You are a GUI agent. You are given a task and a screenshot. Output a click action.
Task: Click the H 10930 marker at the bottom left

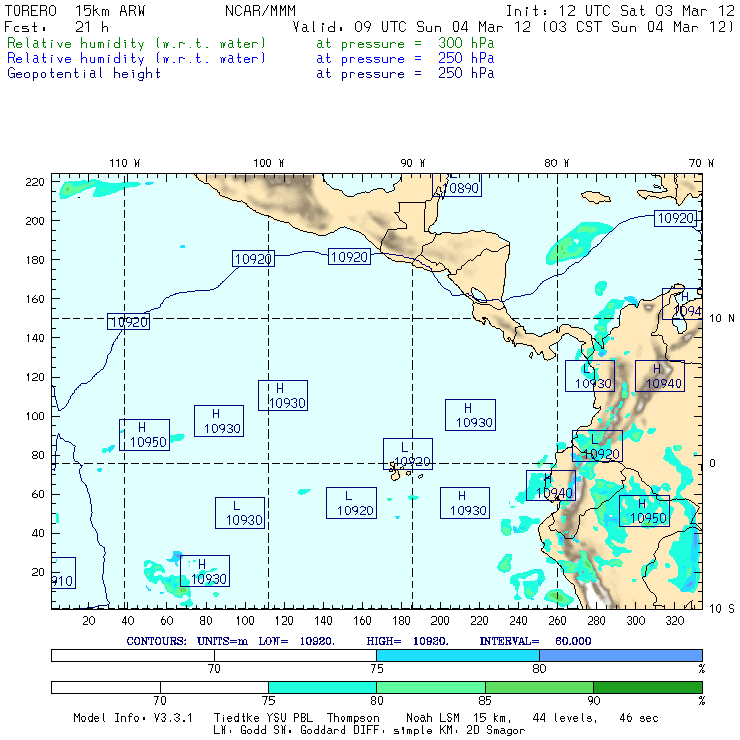tap(204, 571)
